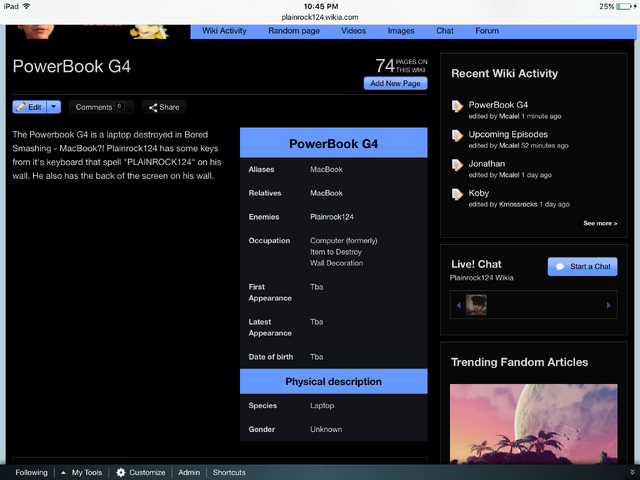Open the Forum navigation item
The width and height of the screenshot is (640, 480).
point(487,31)
